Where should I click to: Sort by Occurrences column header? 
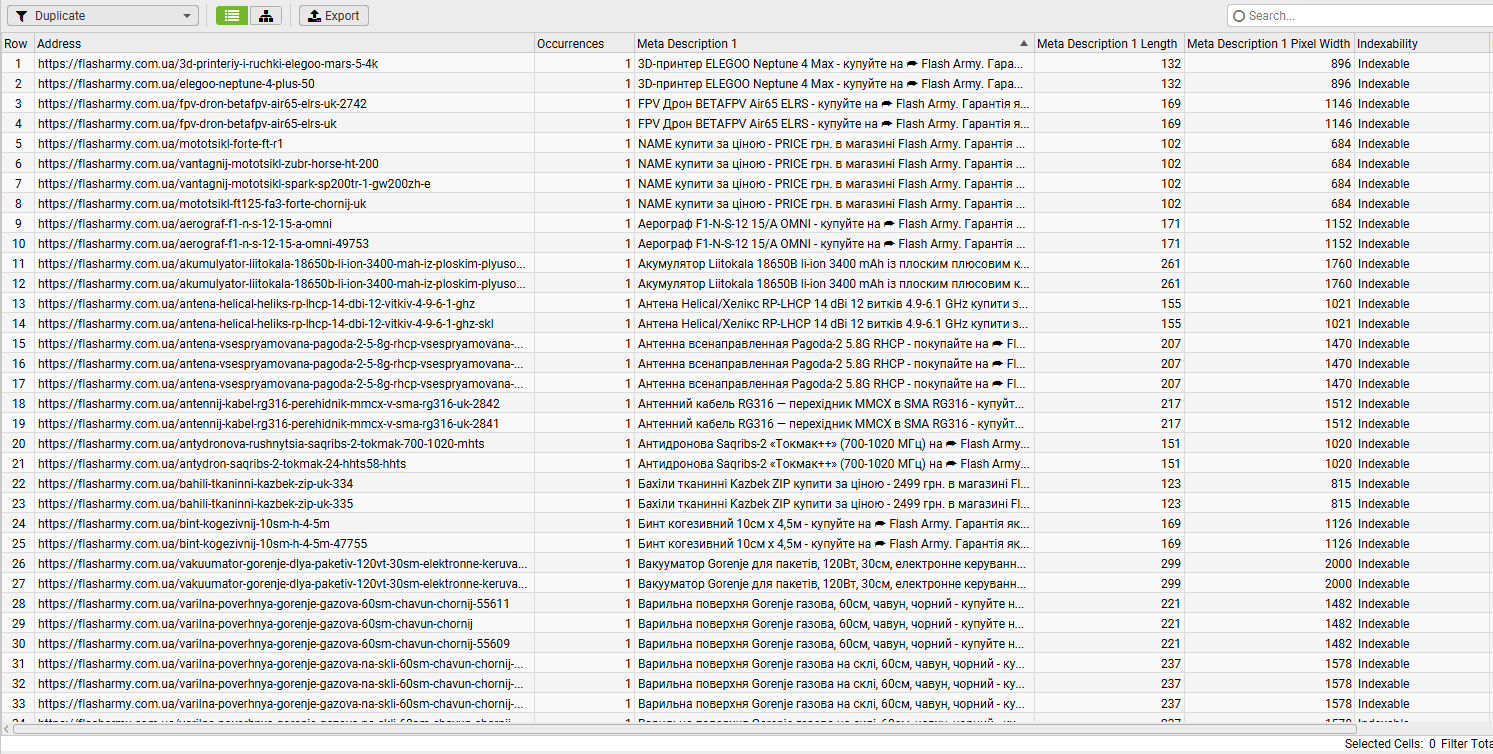click(x=584, y=44)
